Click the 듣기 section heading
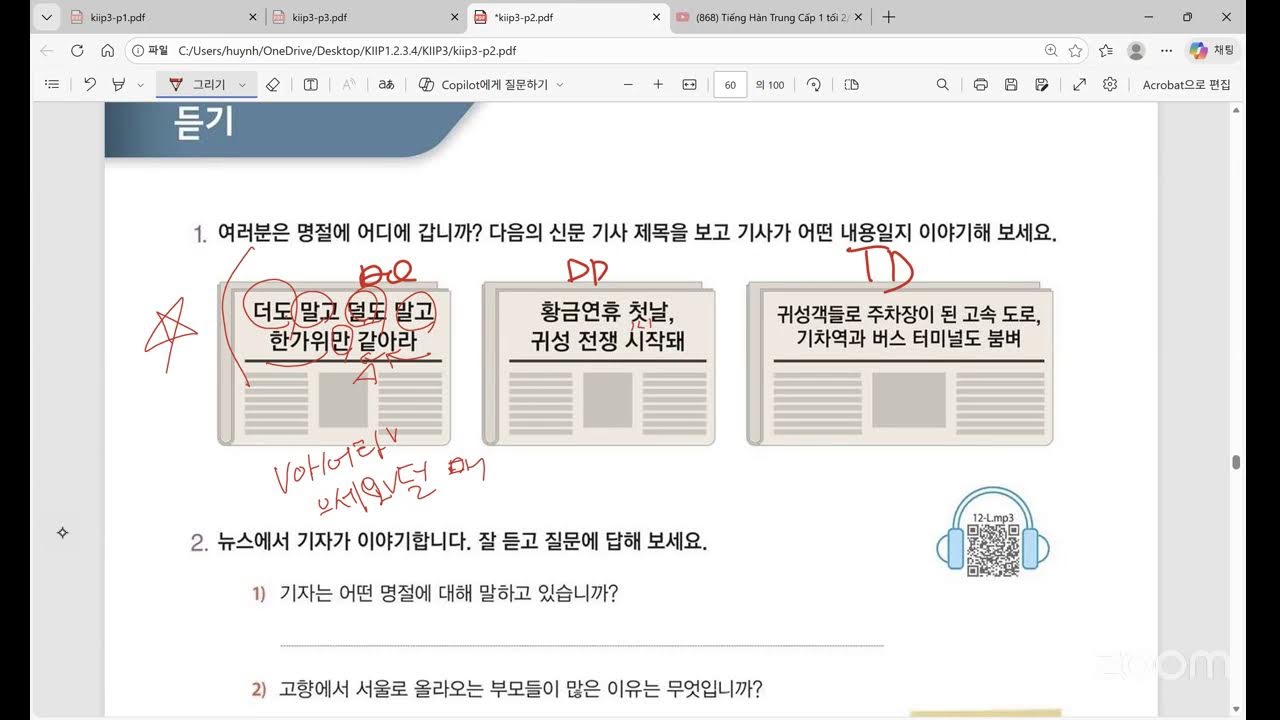This screenshot has width=1280, height=720. pos(204,121)
